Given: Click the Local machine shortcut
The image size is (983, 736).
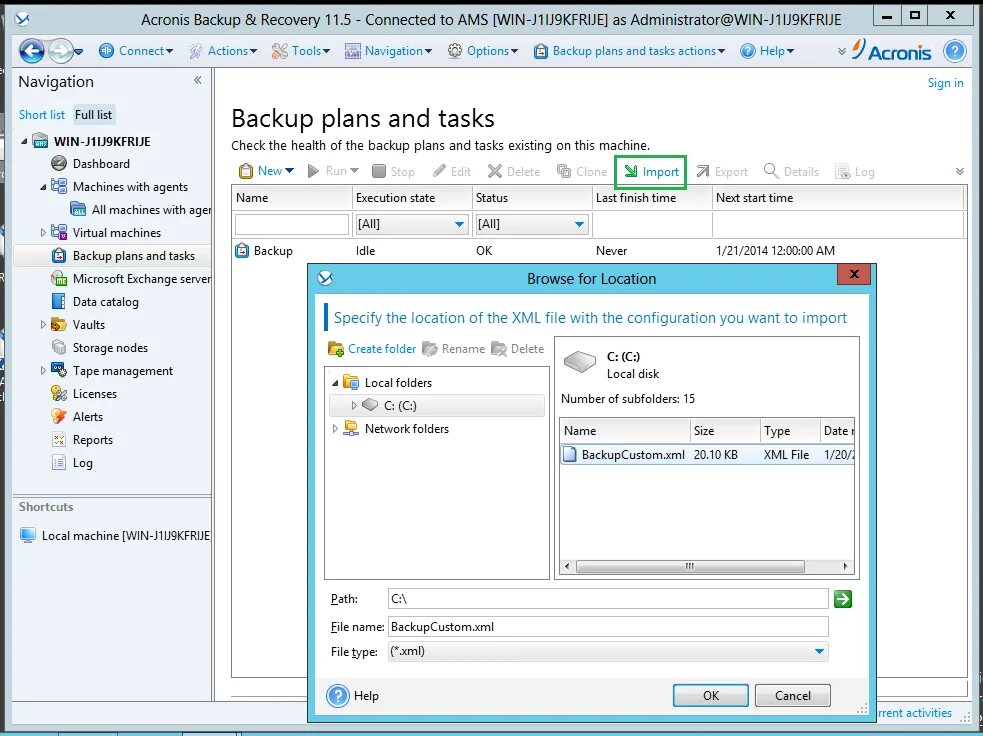Looking at the screenshot, I should pos(115,536).
